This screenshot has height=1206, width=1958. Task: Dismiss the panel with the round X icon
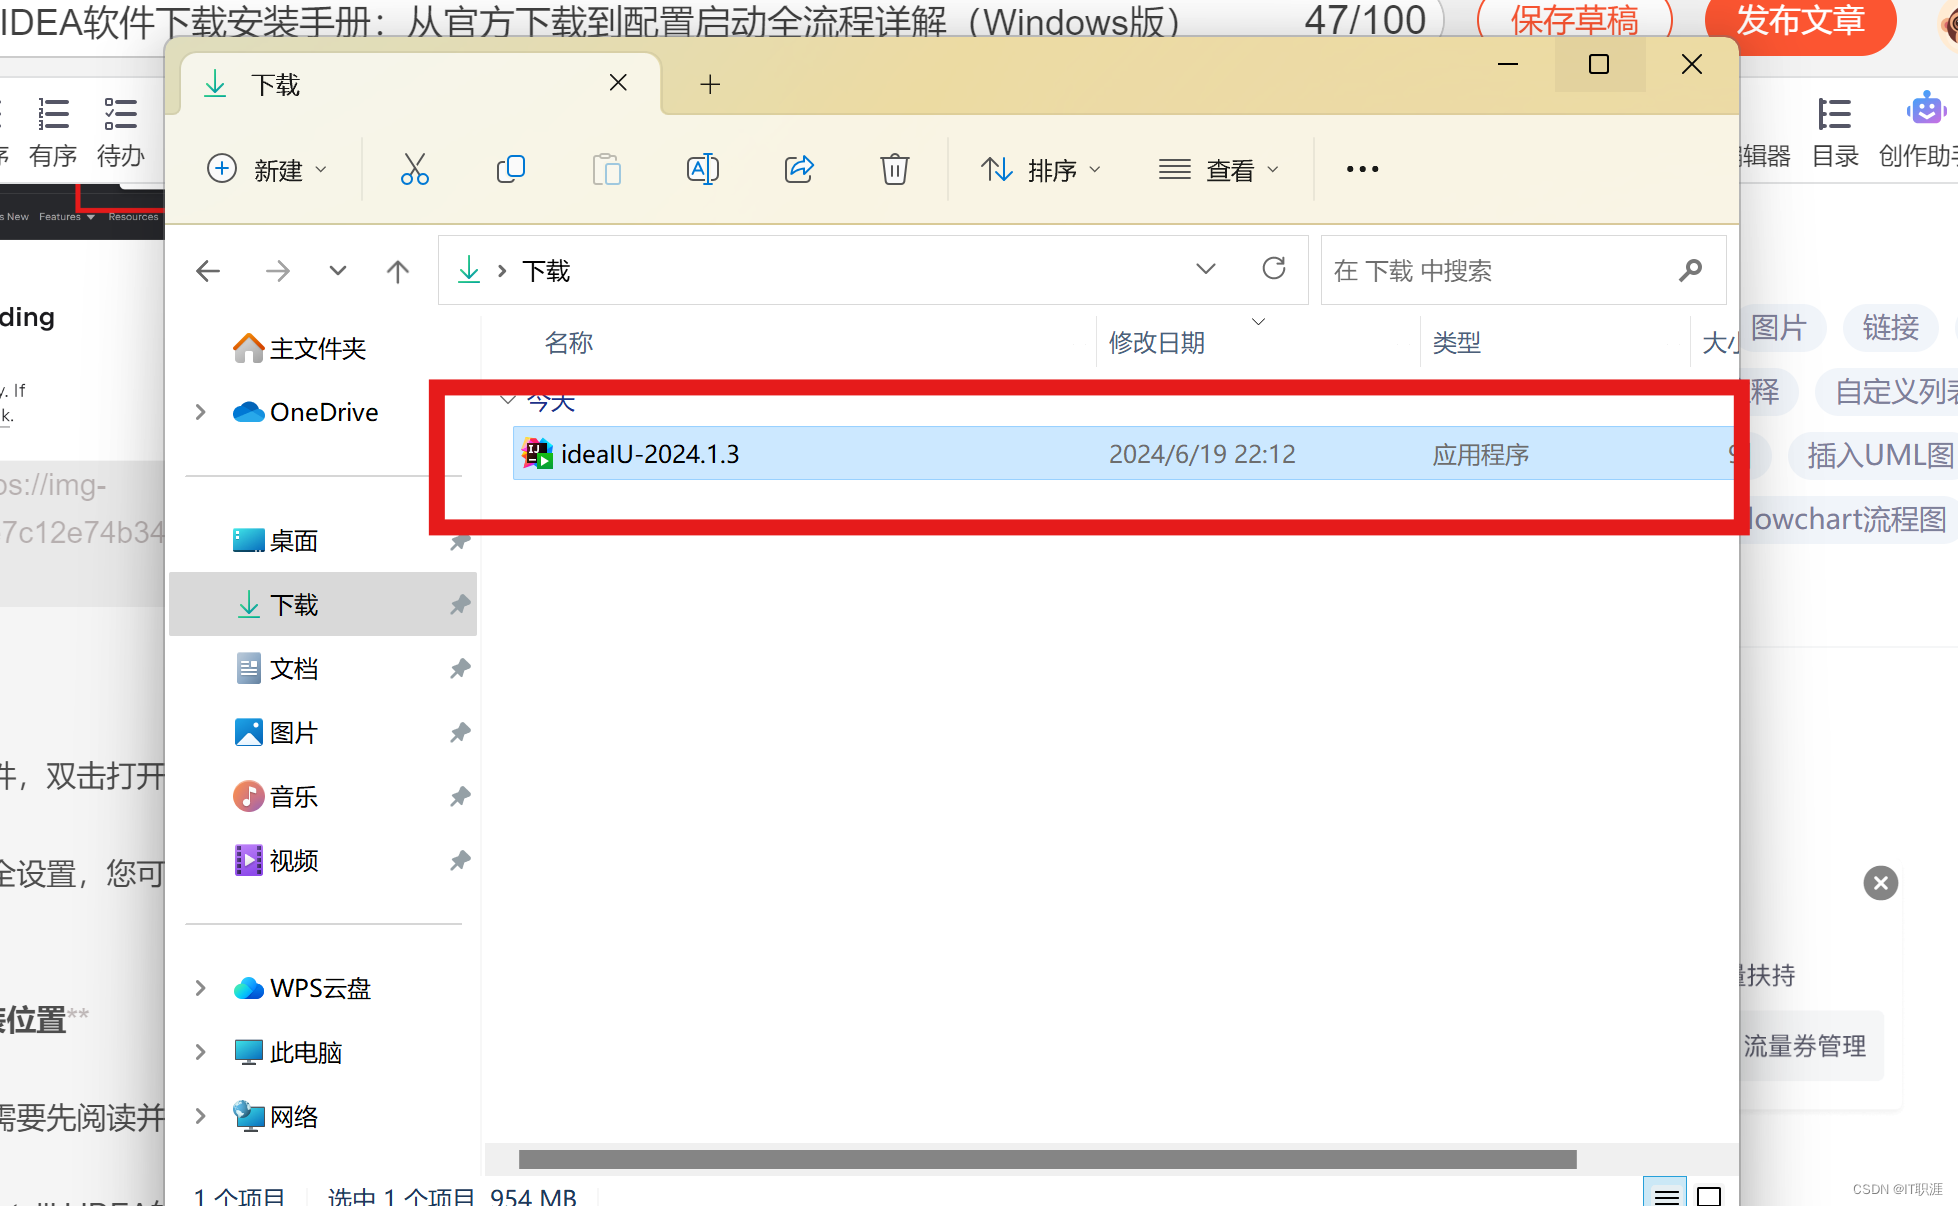(x=1880, y=883)
